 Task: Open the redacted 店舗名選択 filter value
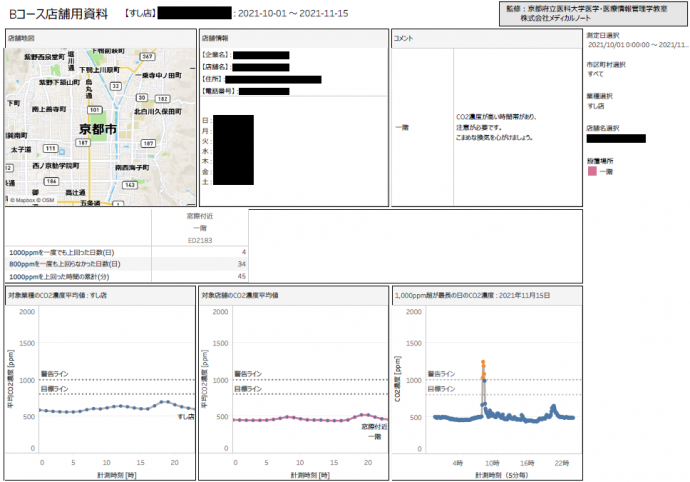pos(616,139)
